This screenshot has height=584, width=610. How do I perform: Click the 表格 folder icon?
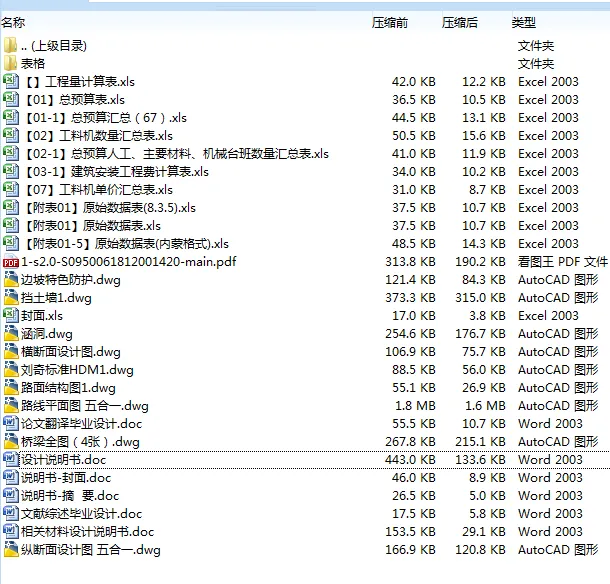click(11, 63)
